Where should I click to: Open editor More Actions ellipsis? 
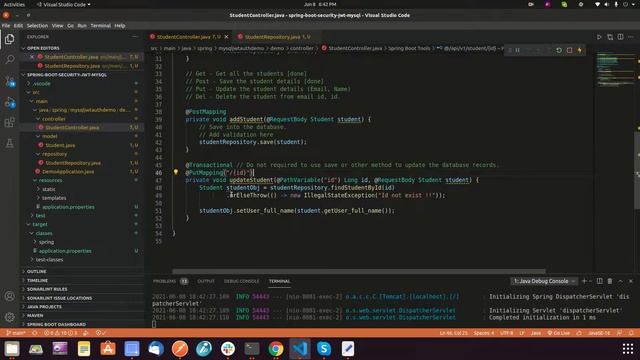point(631,37)
